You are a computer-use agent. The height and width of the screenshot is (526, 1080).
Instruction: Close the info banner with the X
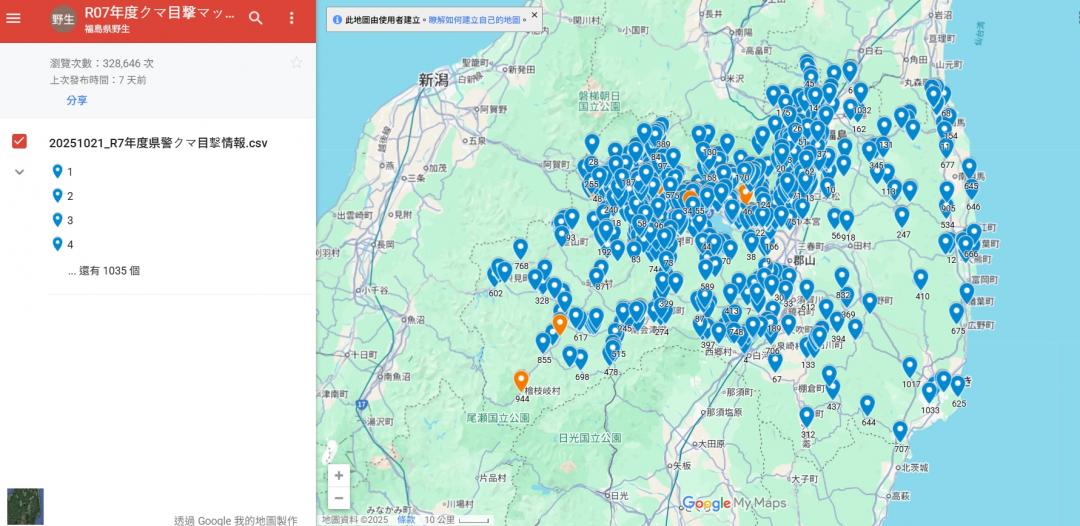pos(534,16)
